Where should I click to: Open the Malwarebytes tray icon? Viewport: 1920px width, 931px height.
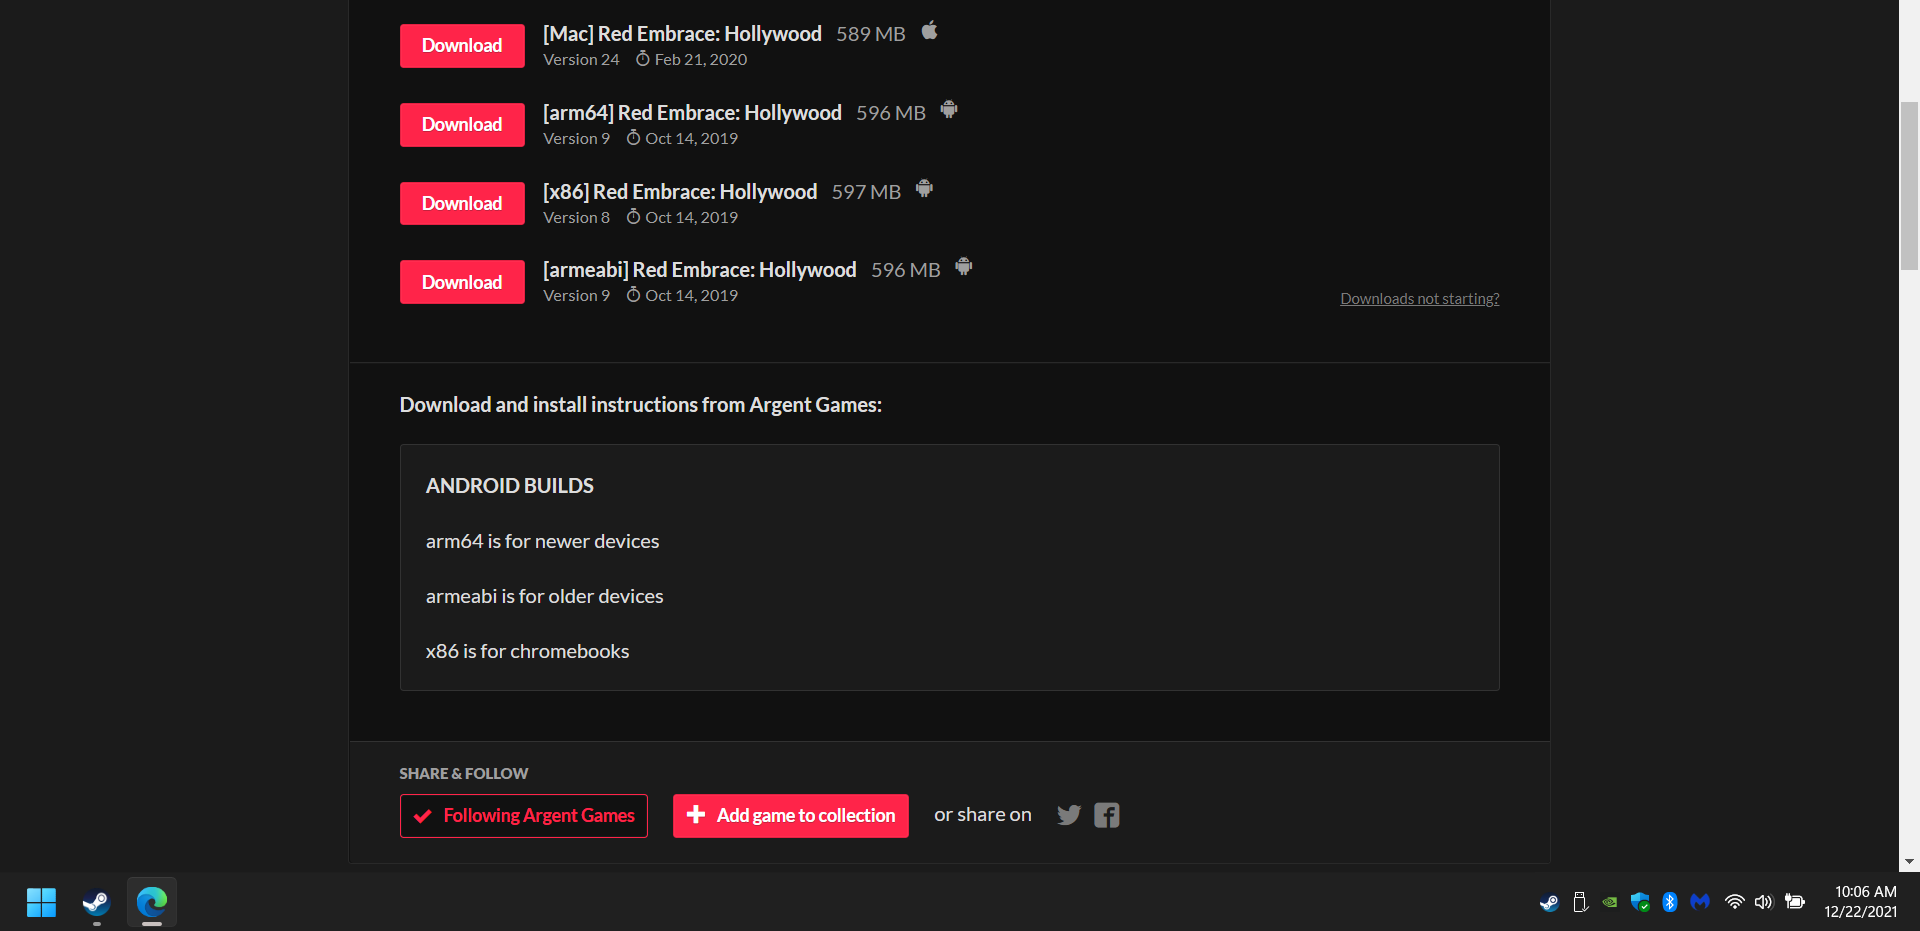tap(1700, 902)
